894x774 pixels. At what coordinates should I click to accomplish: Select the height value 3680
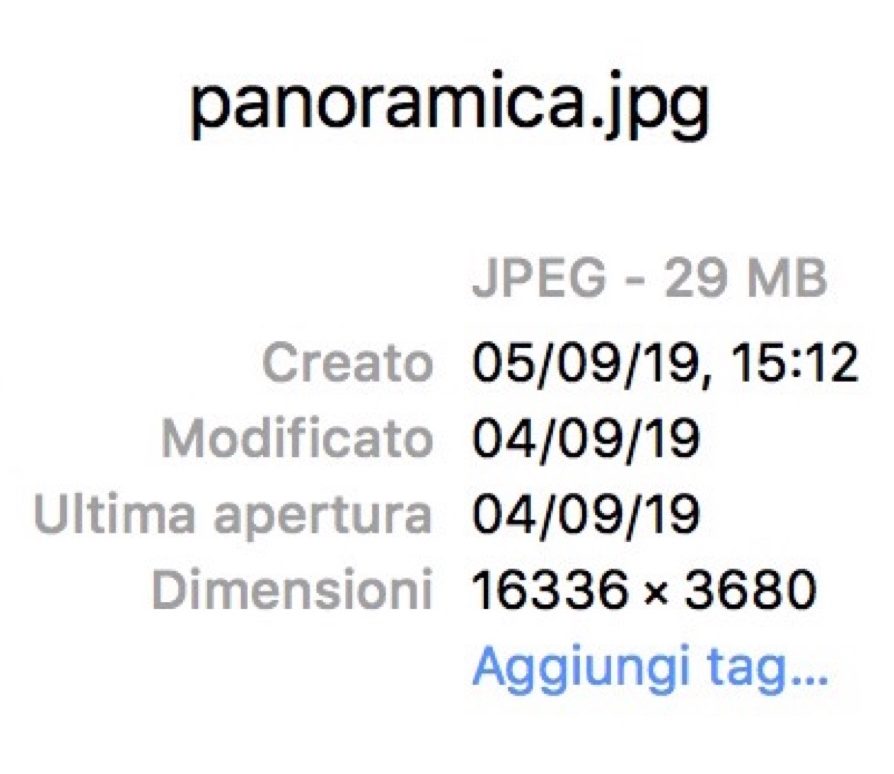point(748,592)
